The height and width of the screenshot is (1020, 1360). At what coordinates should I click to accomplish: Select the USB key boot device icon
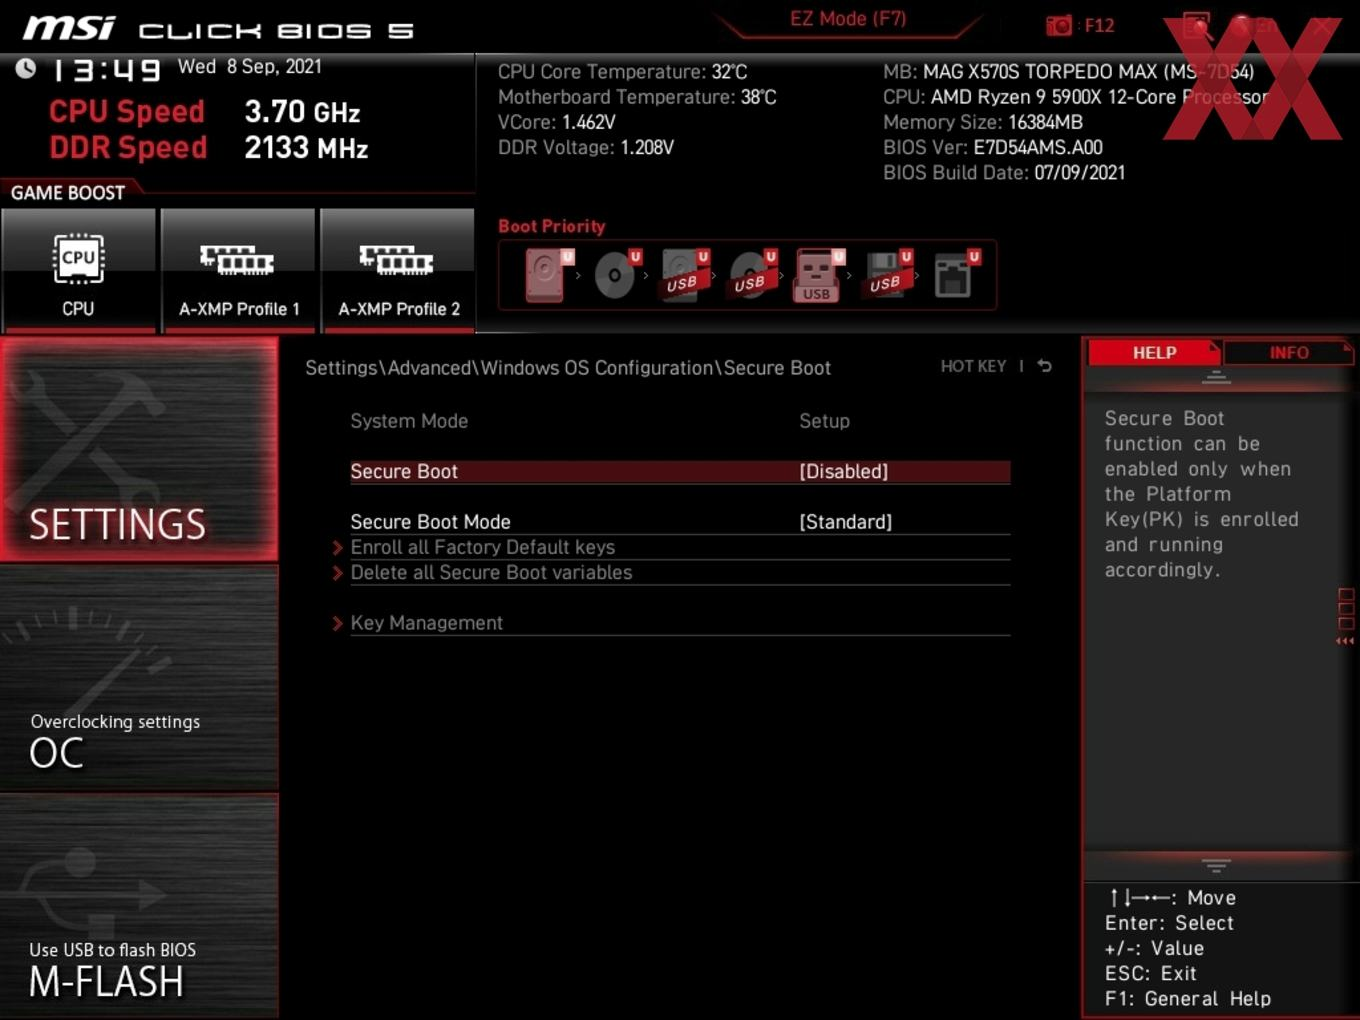pos(819,276)
